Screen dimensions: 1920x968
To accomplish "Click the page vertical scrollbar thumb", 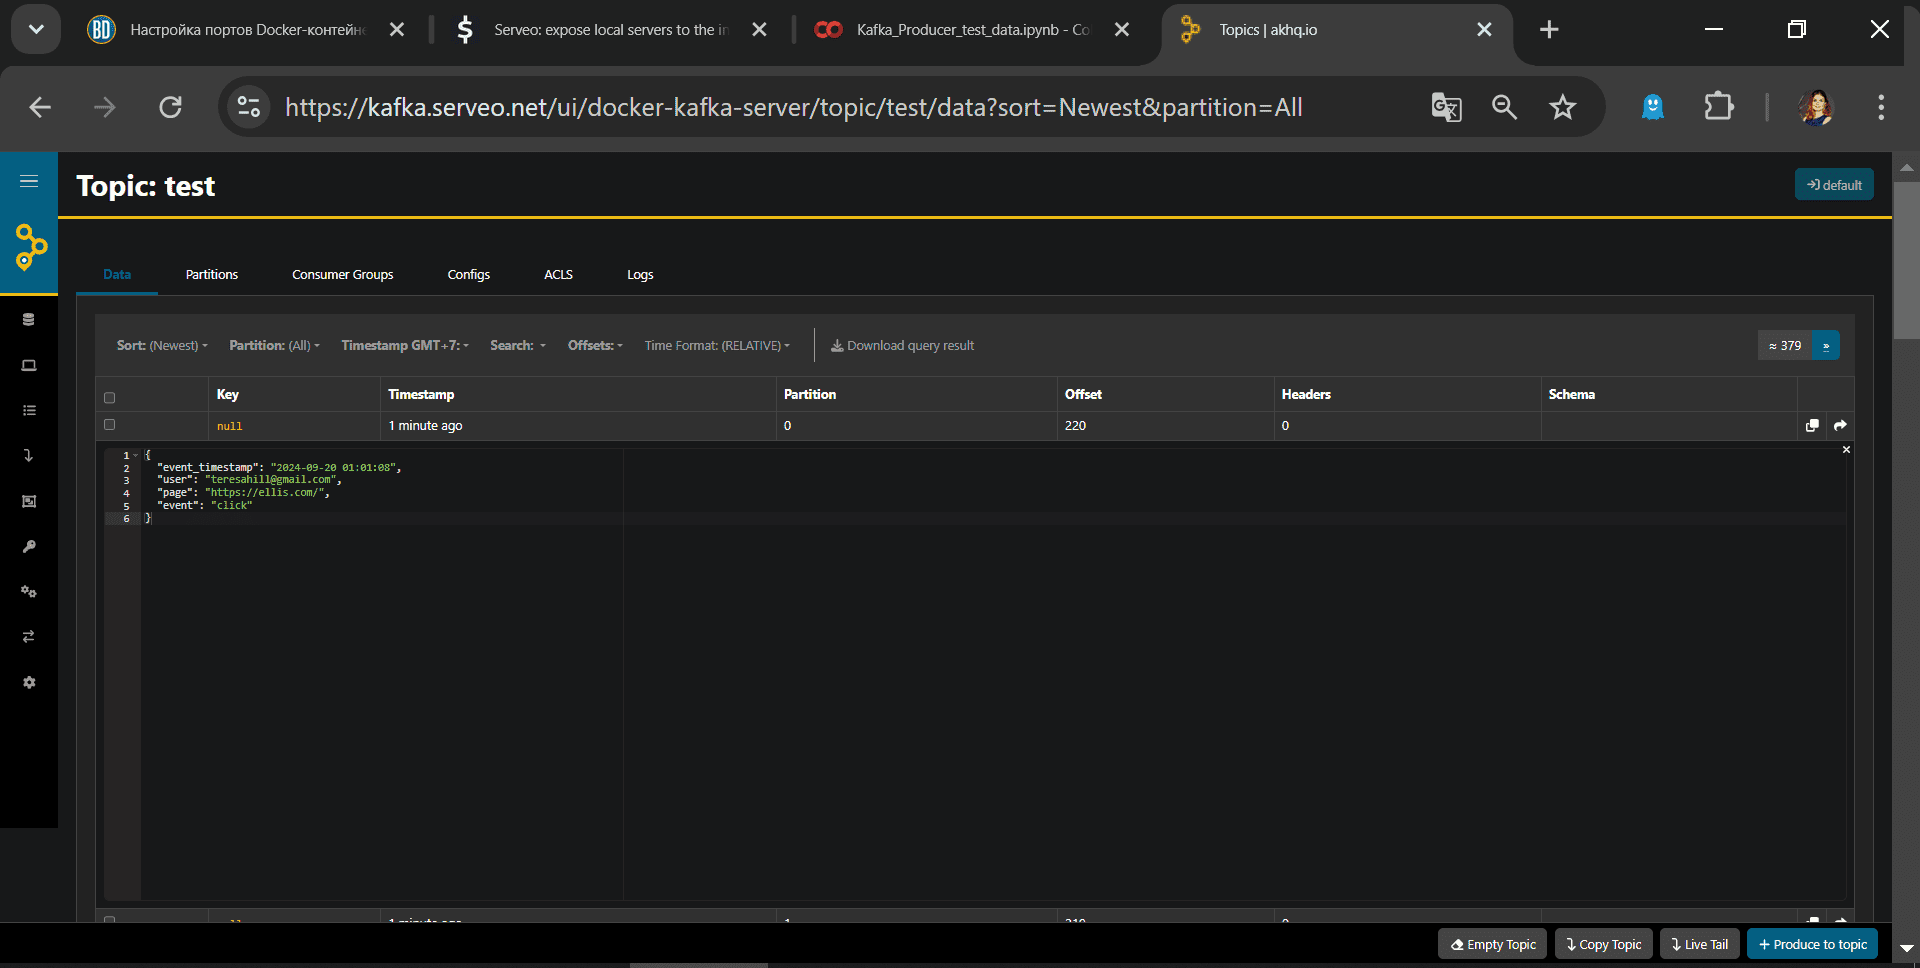I will pos(1906,260).
